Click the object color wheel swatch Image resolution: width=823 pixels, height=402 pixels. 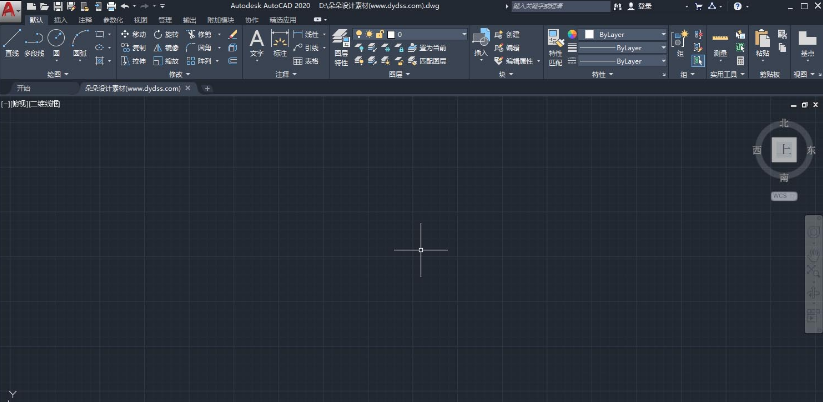click(x=572, y=34)
